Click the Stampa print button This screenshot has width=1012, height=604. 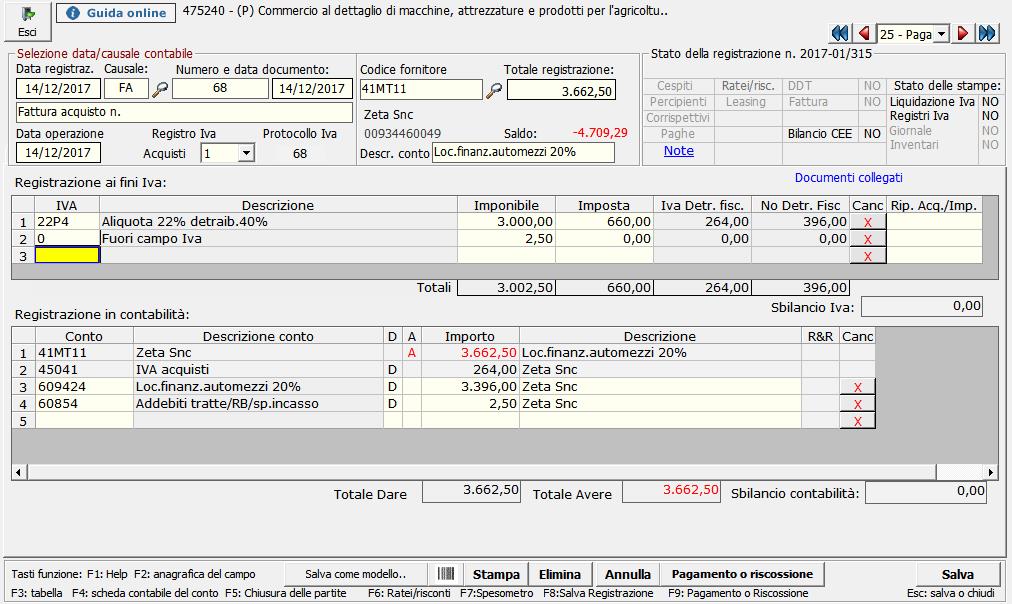(x=496, y=574)
